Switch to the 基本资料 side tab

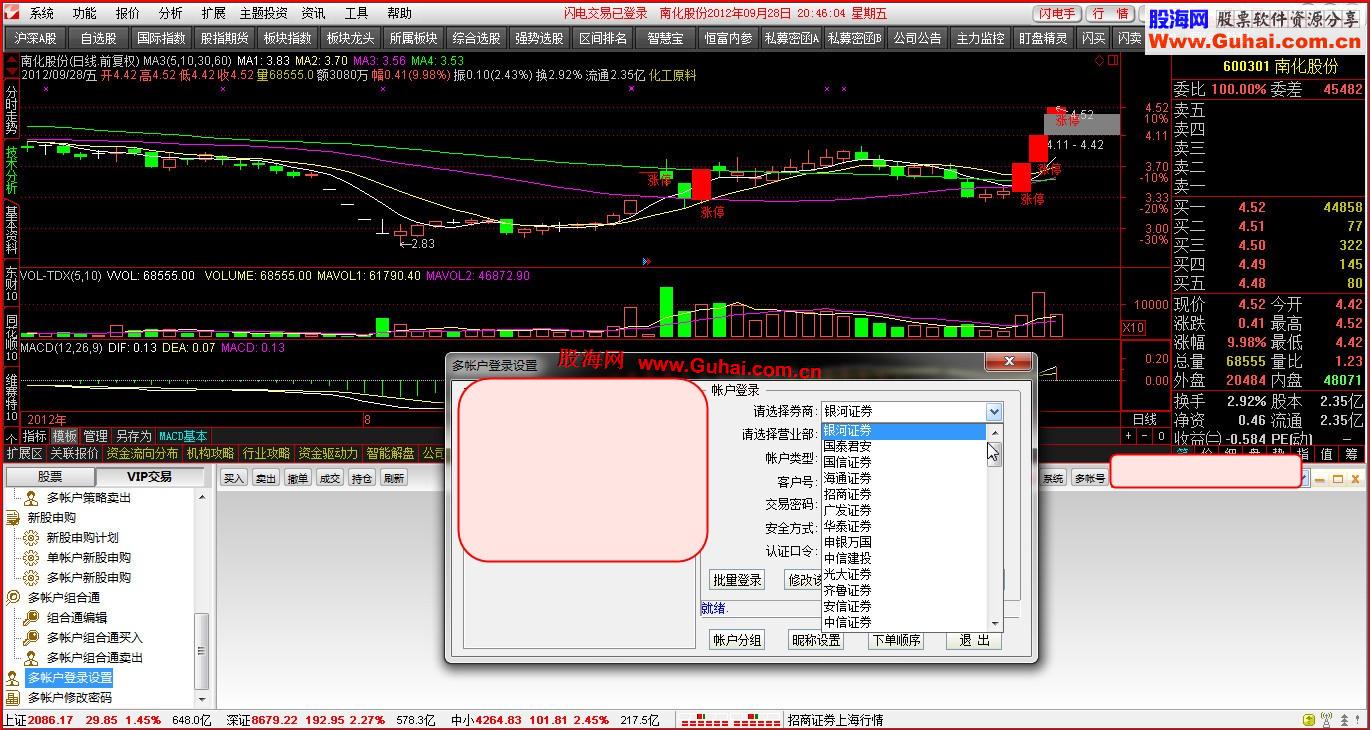click(x=12, y=229)
